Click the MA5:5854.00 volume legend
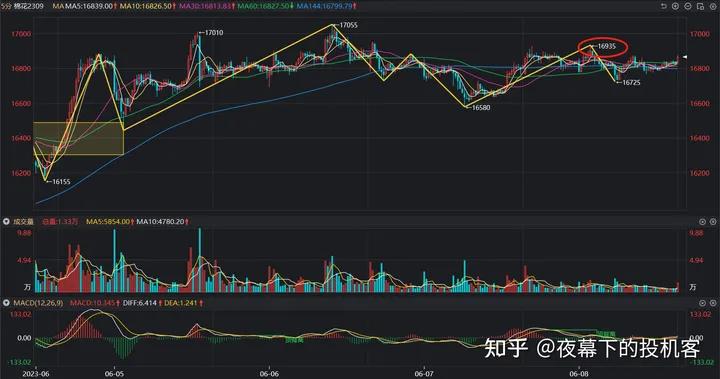 click(108, 221)
